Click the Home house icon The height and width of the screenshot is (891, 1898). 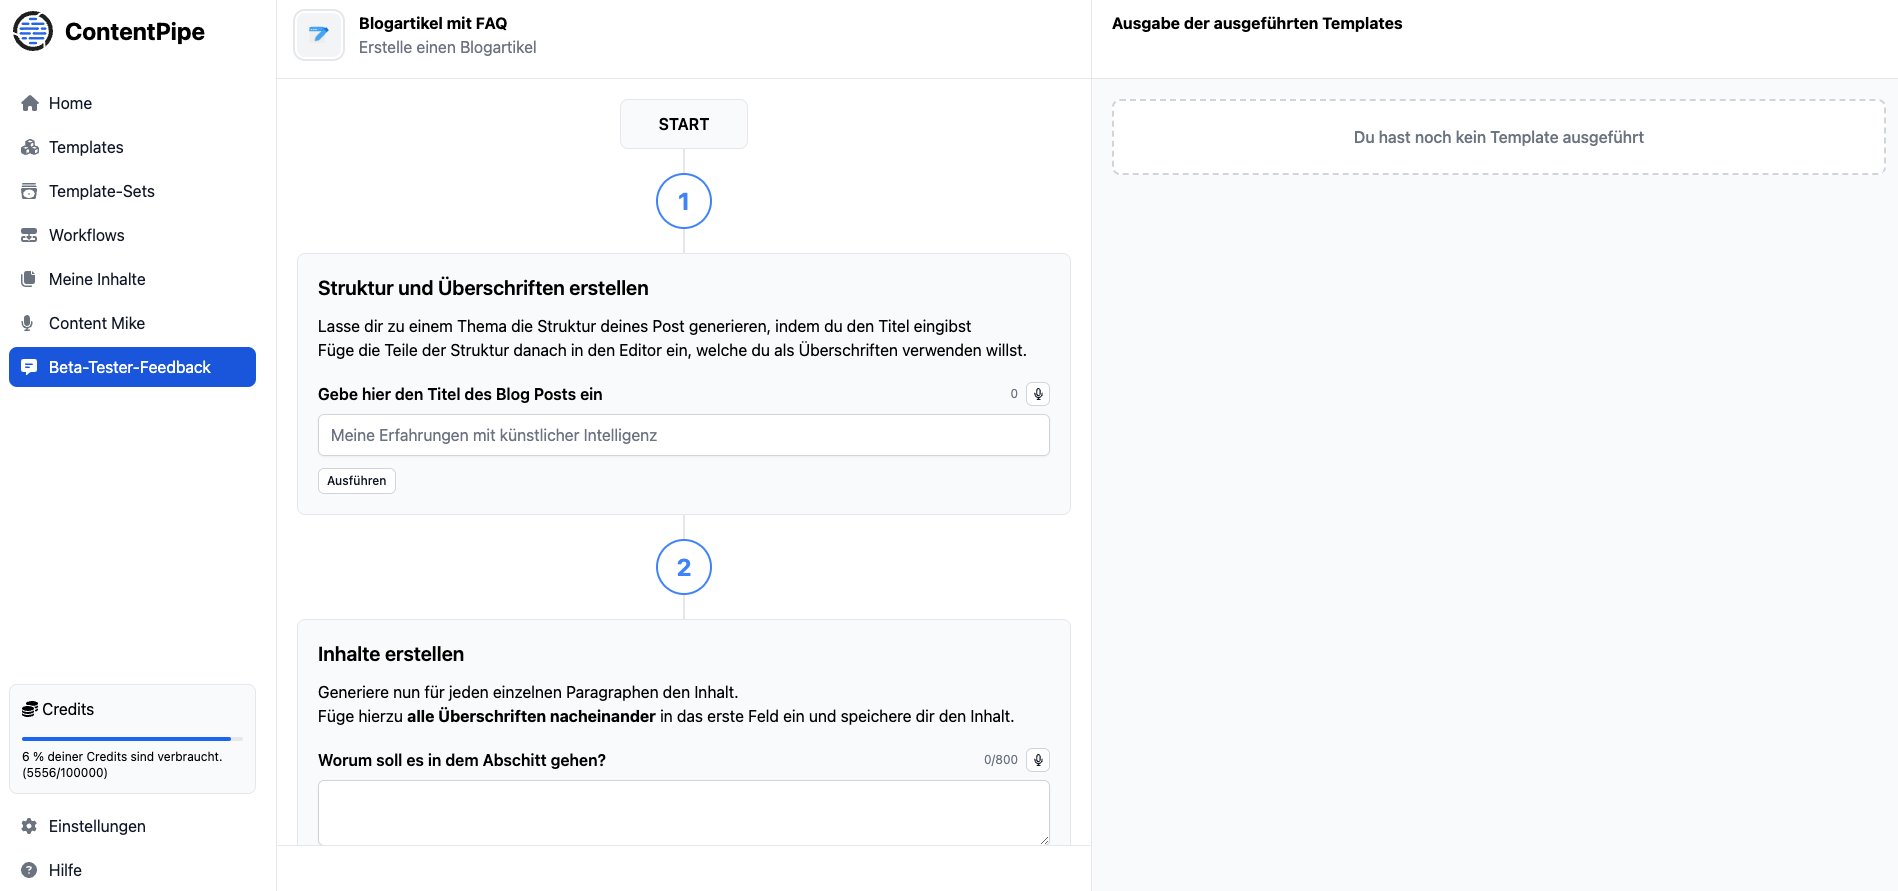(30, 103)
